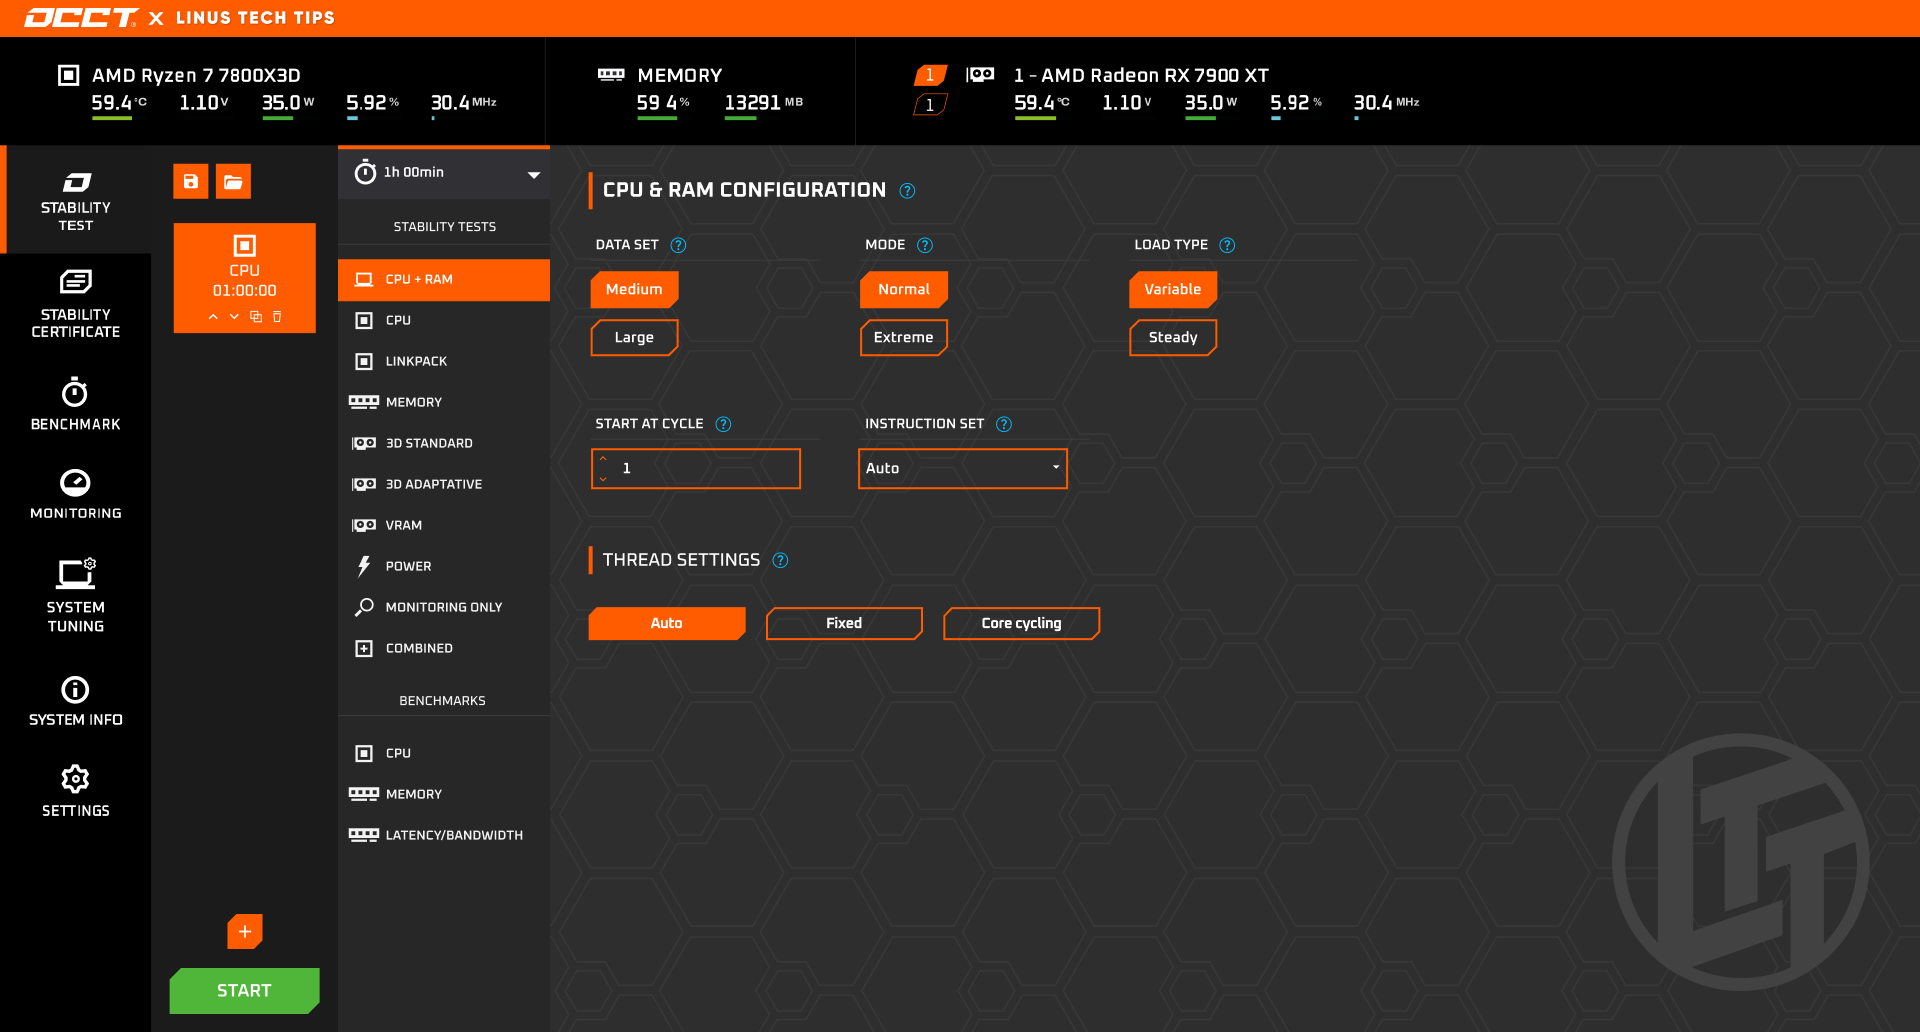This screenshot has width=1920, height=1032.
Task: Choose Normal mode
Action: coord(904,289)
